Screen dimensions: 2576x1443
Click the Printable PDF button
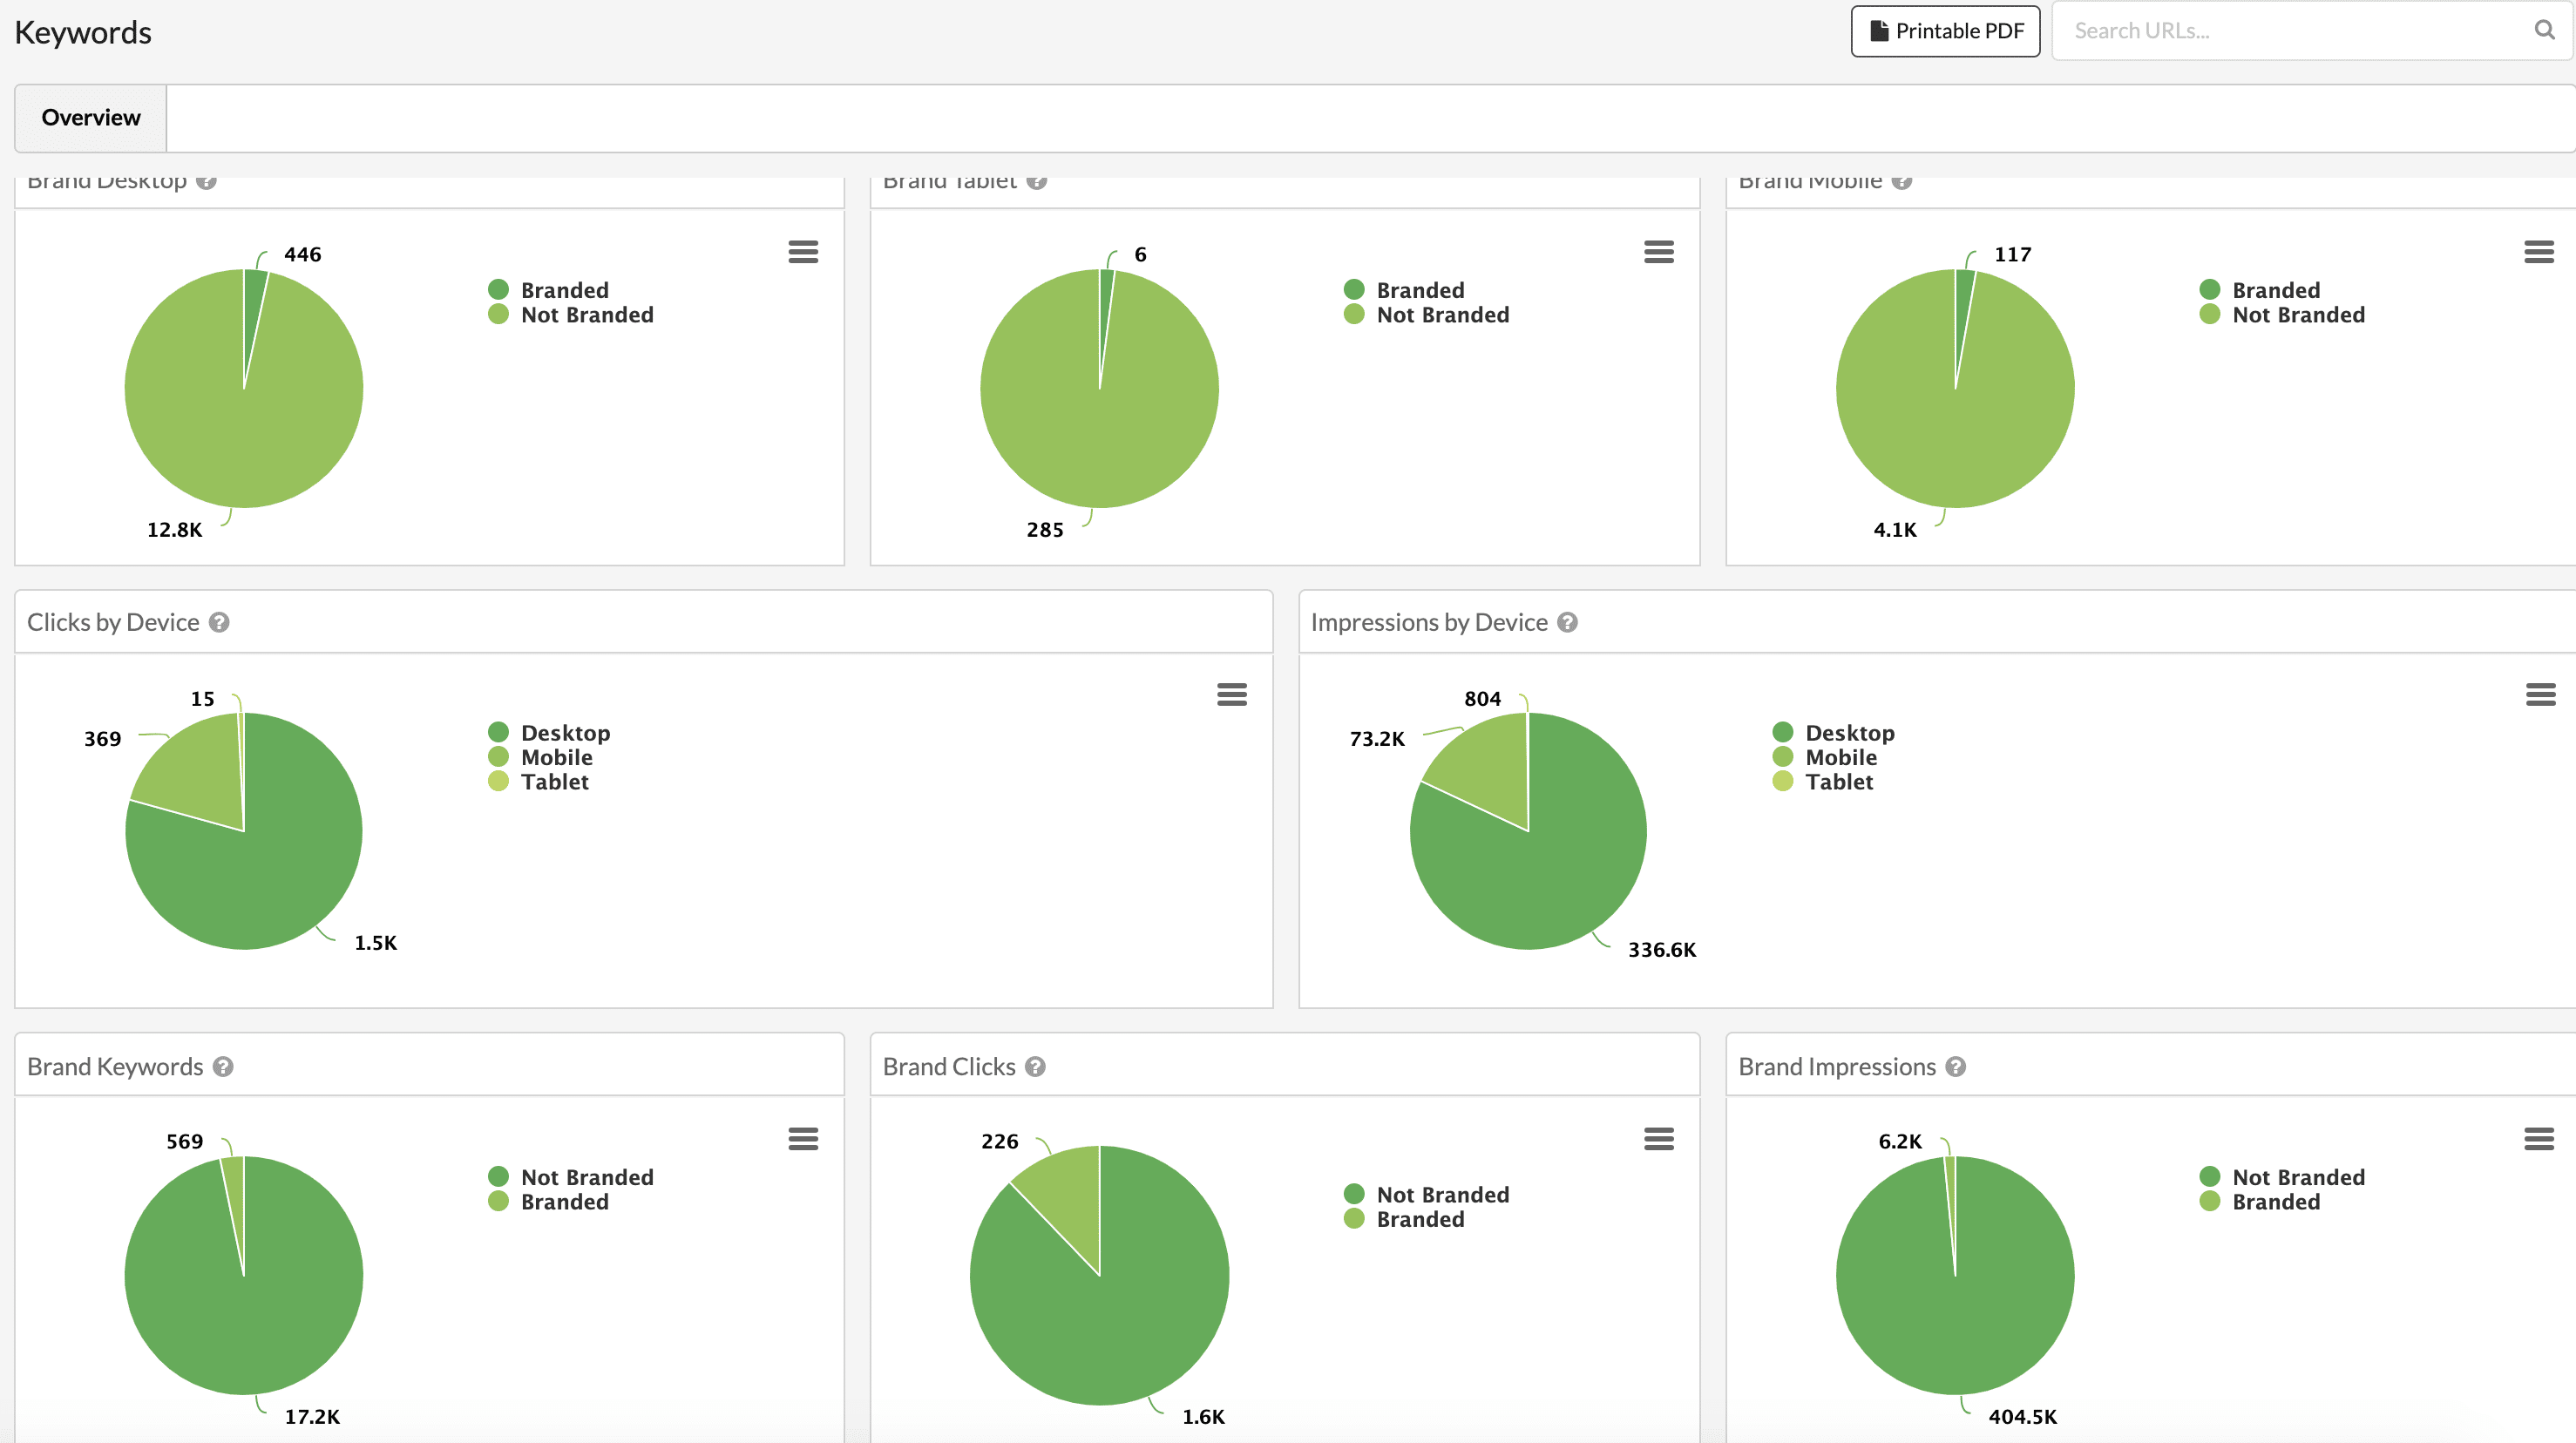coord(1945,31)
